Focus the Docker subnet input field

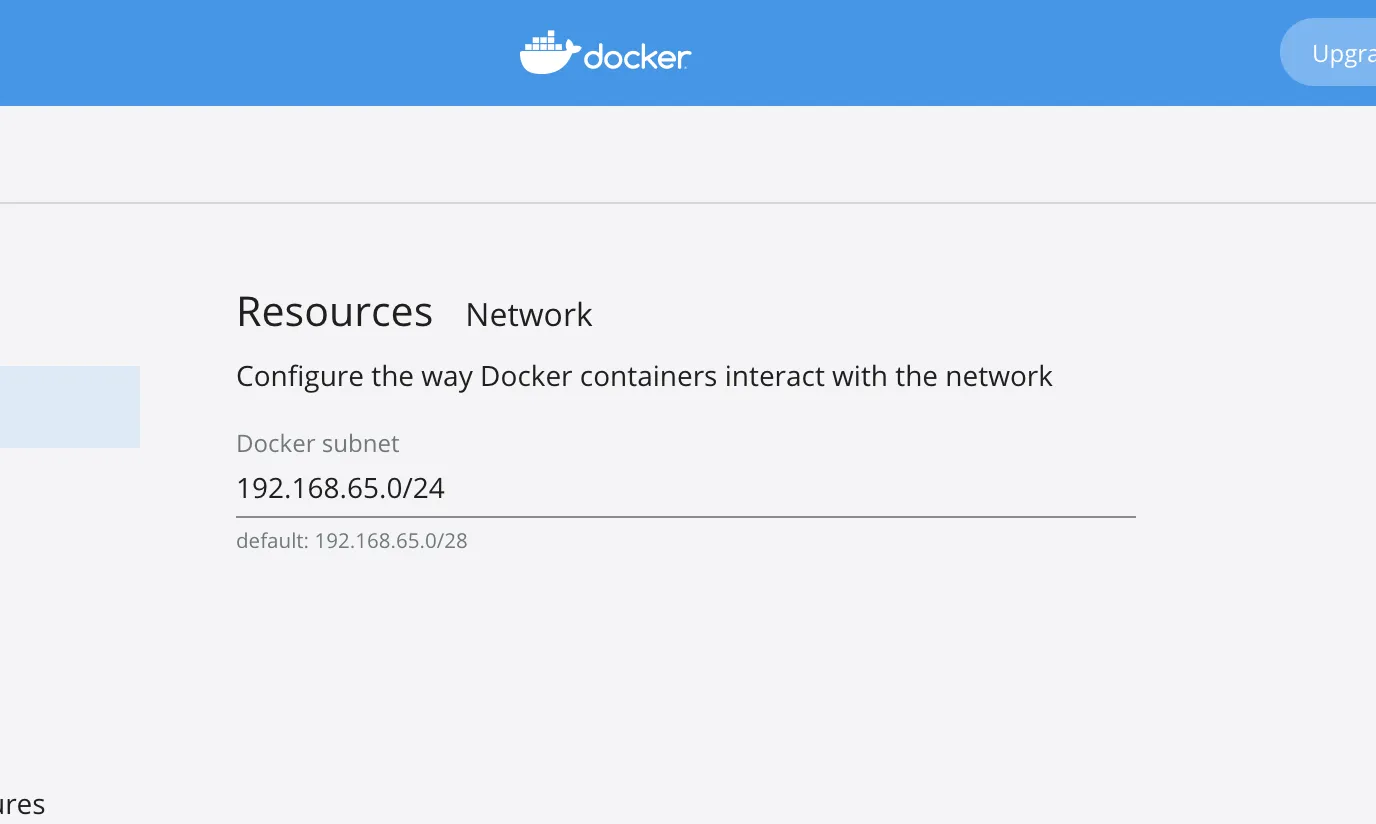point(684,489)
